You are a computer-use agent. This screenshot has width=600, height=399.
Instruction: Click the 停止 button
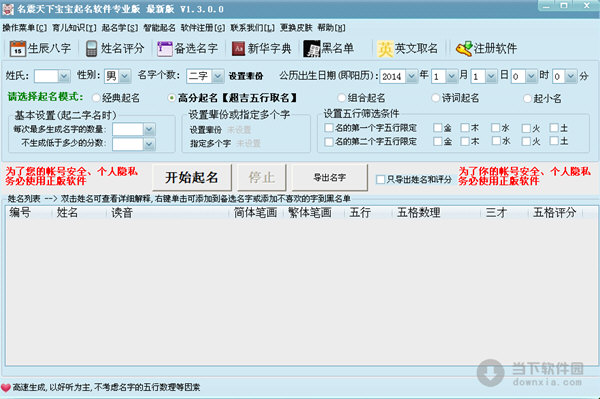261,177
